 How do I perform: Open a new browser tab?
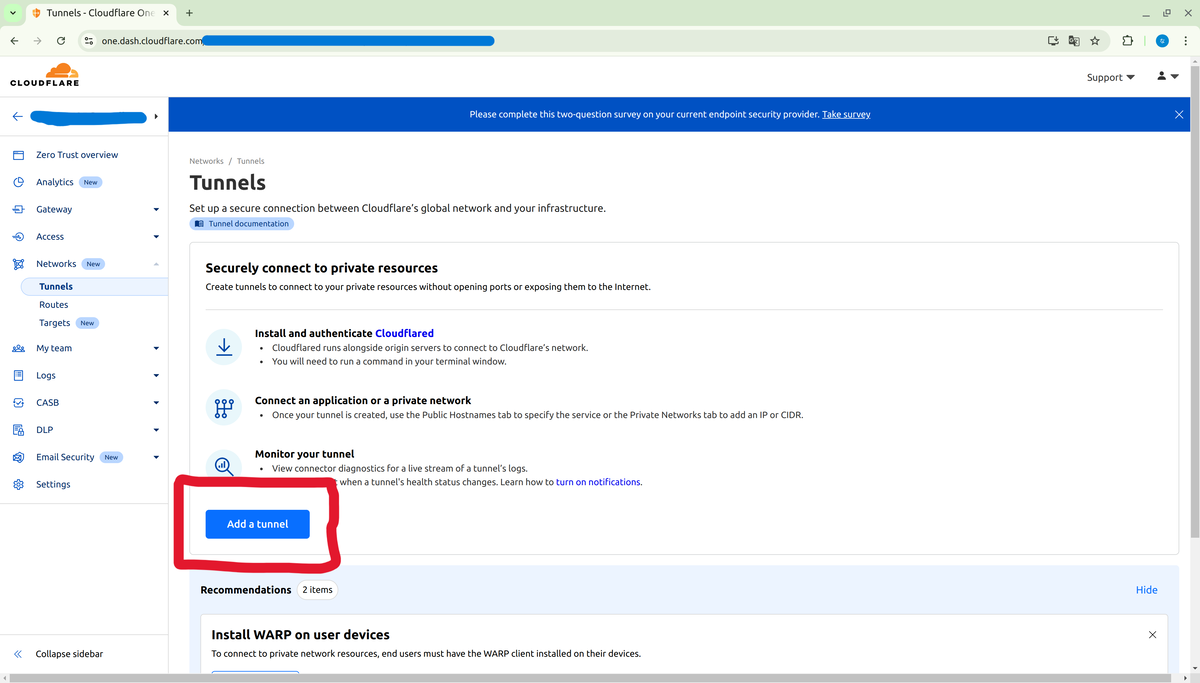coord(189,13)
